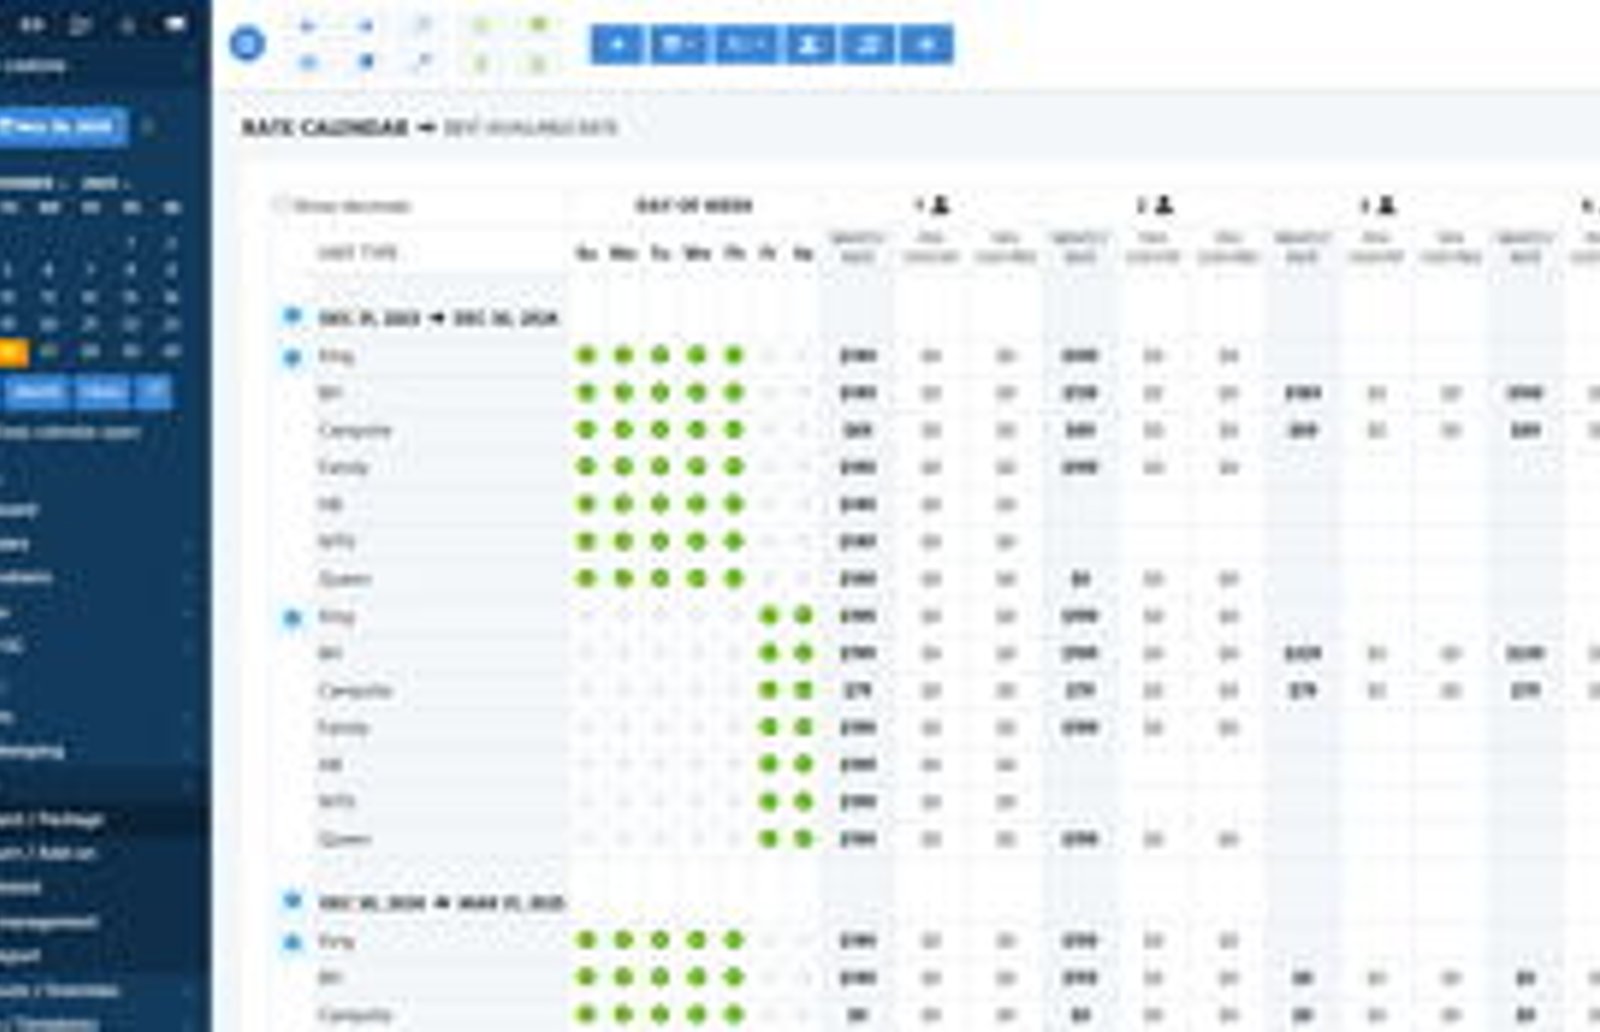
Task: Toggle Tuesday dot in the topmost King row
Action: 660,355
